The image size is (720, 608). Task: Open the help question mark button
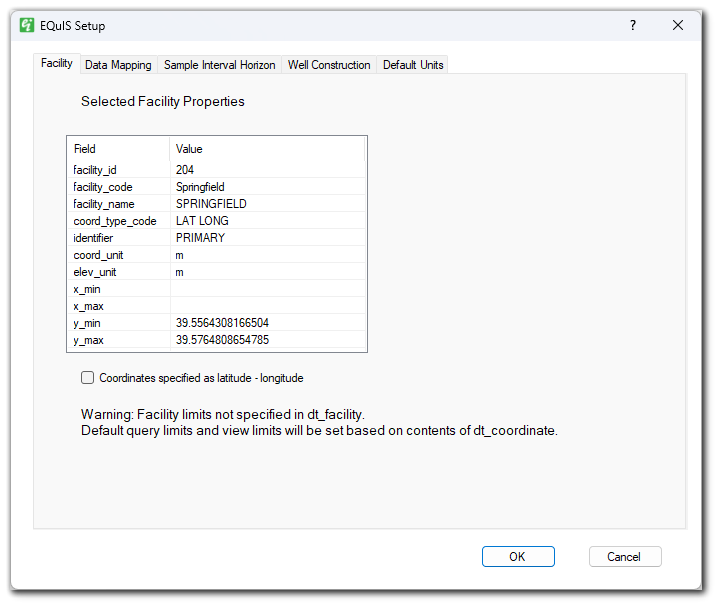pos(633,25)
